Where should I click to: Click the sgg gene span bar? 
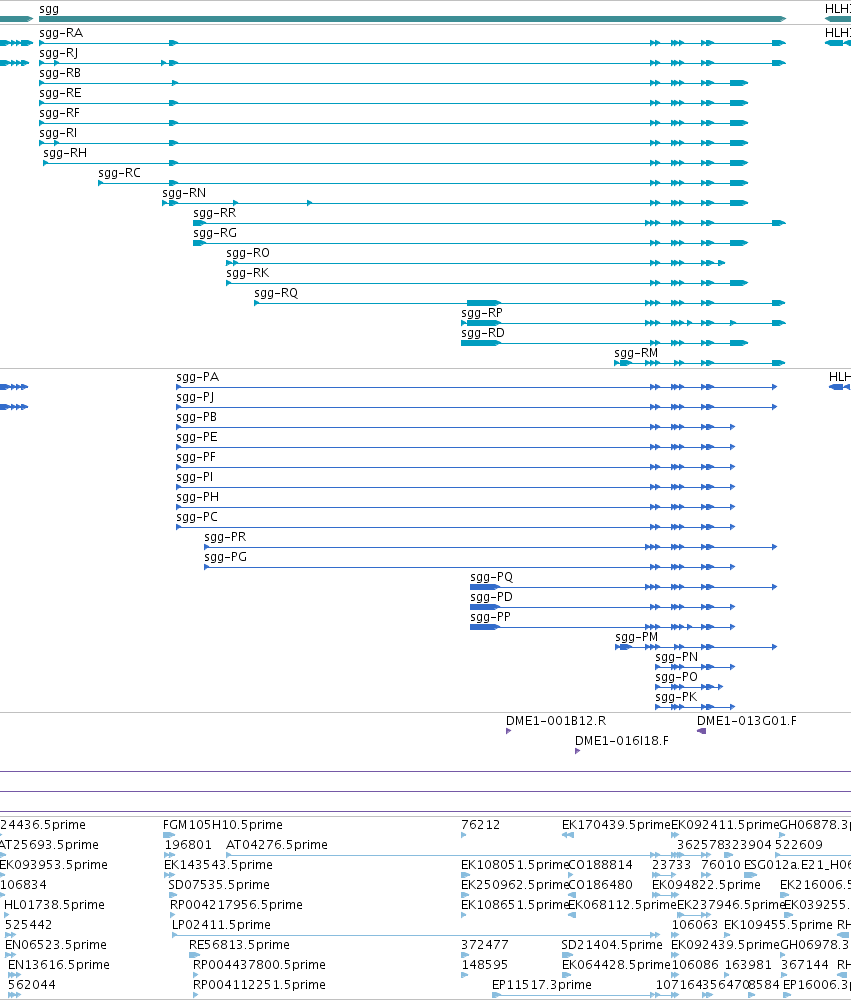pos(412,19)
